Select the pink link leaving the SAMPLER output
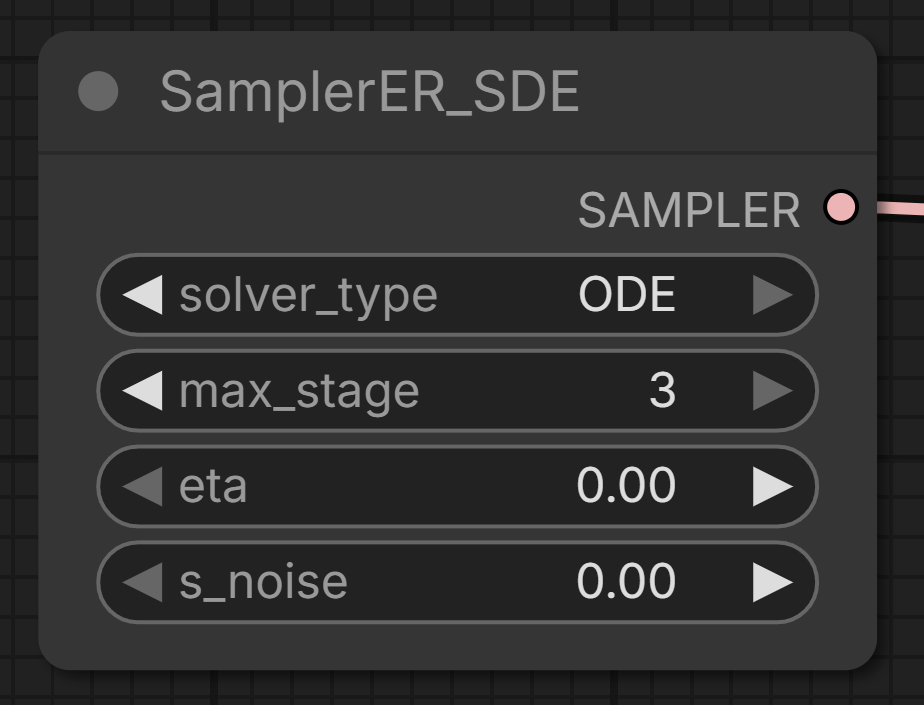This screenshot has height=705, width=924. (x=900, y=208)
